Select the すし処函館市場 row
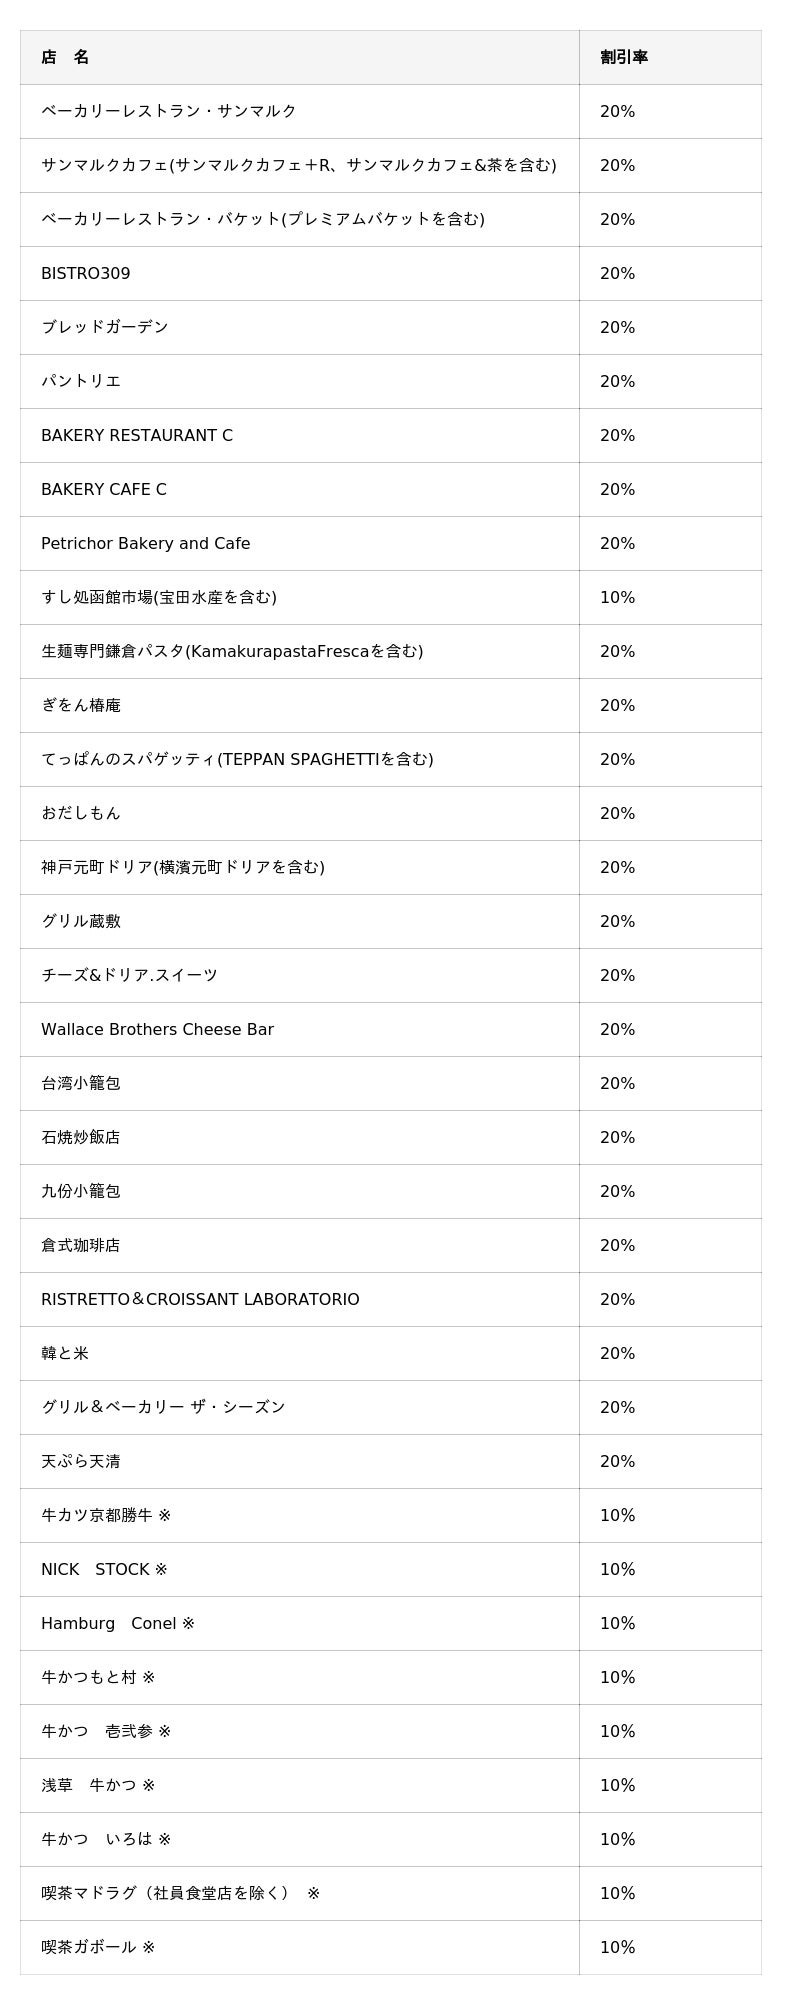Image resolution: width=800 pixels, height=2005 pixels. [x=390, y=597]
